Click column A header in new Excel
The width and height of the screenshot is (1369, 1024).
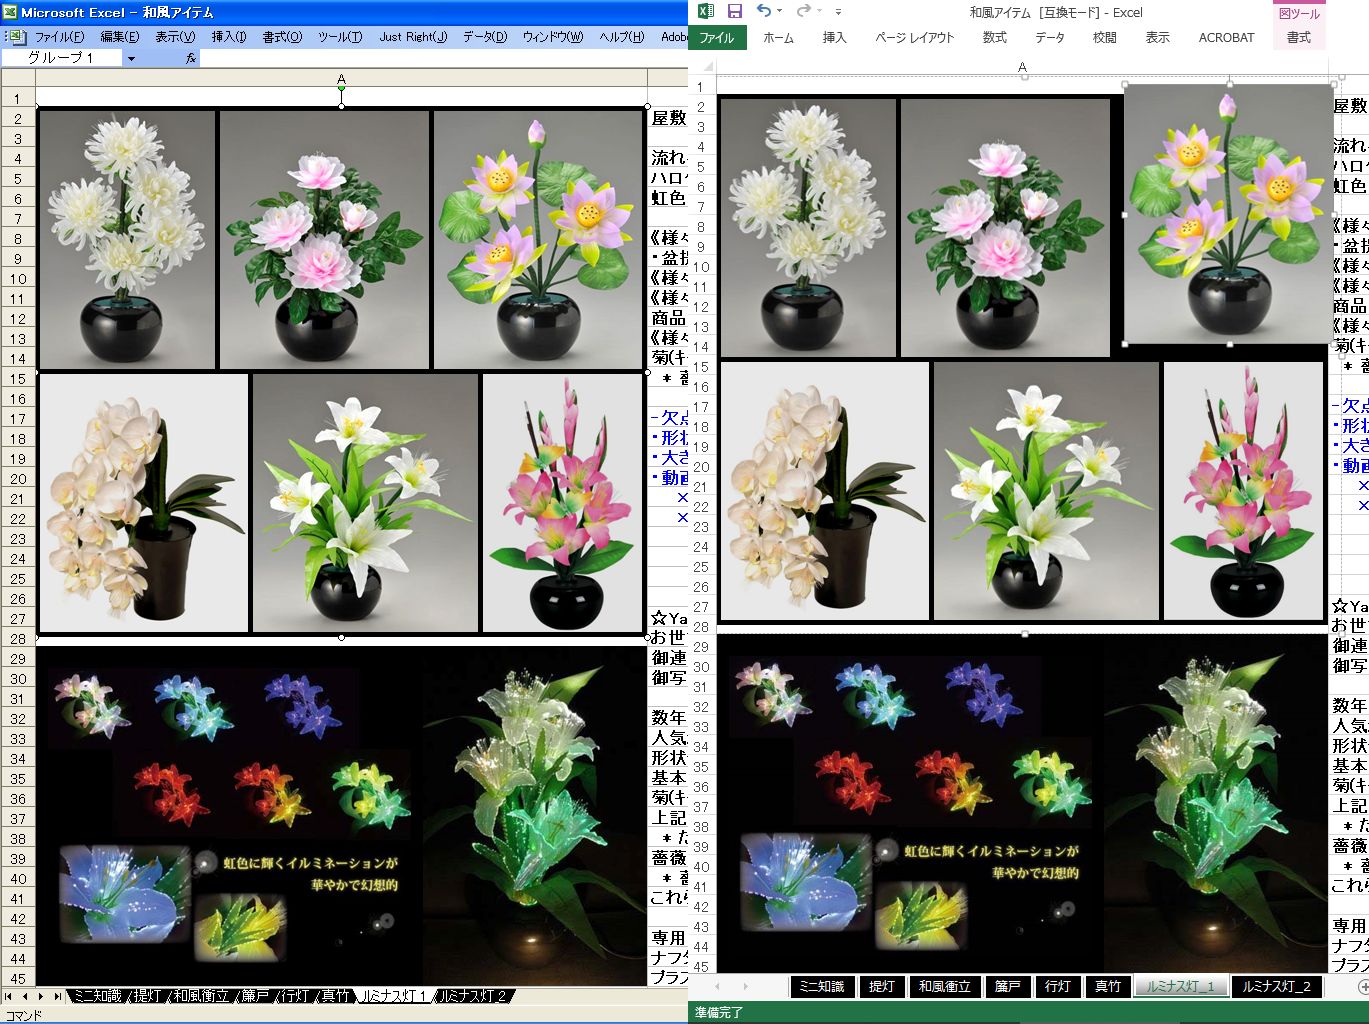point(1022,67)
